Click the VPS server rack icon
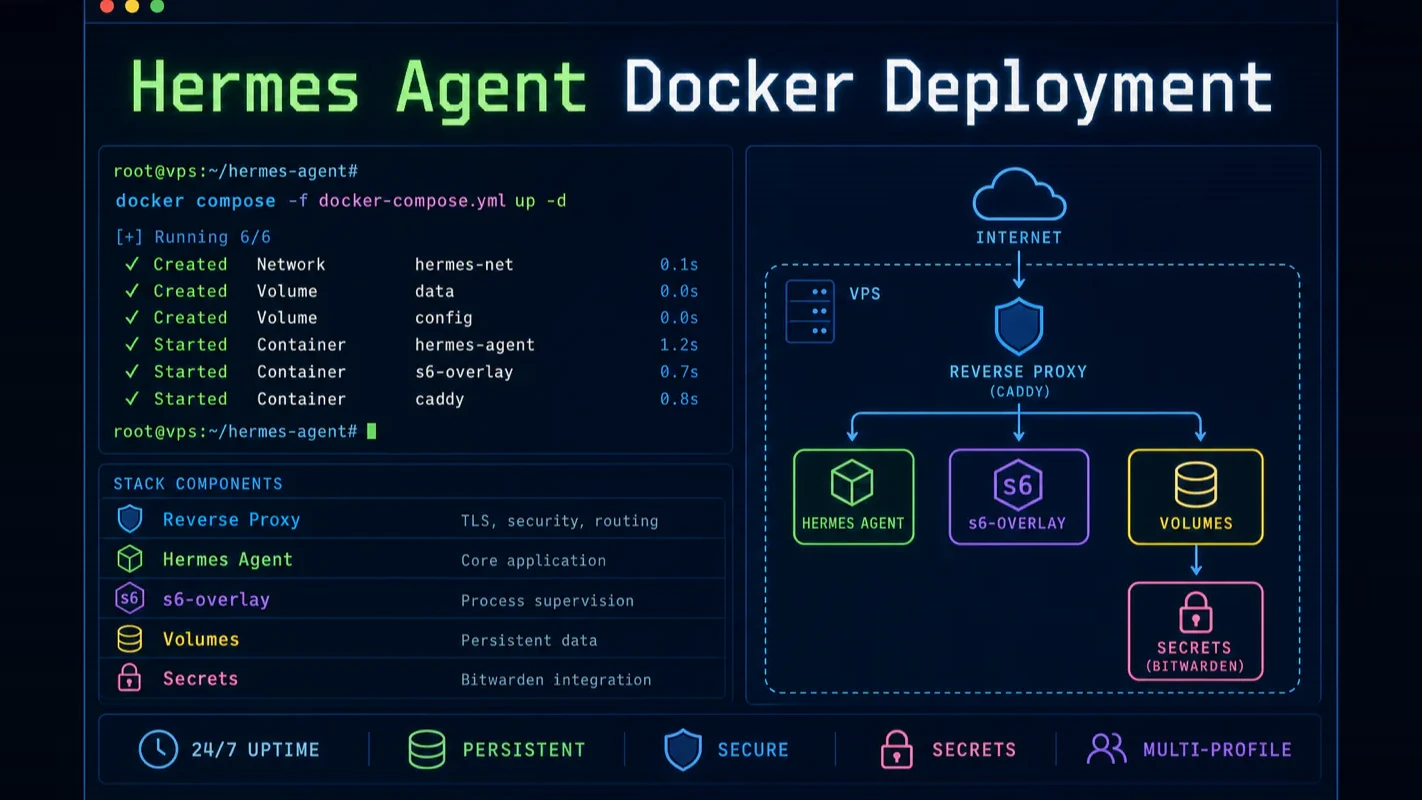The image size is (1422, 800). (x=810, y=311)
